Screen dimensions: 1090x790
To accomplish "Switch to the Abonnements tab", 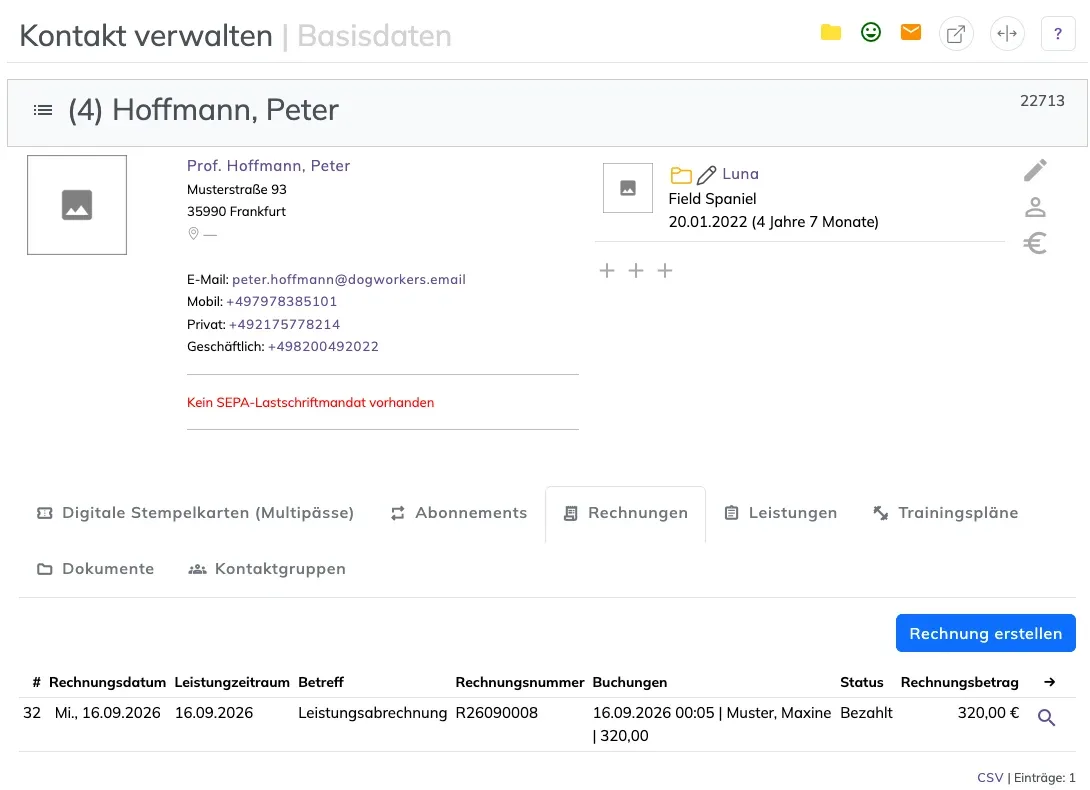I will [x=459, y=513].
